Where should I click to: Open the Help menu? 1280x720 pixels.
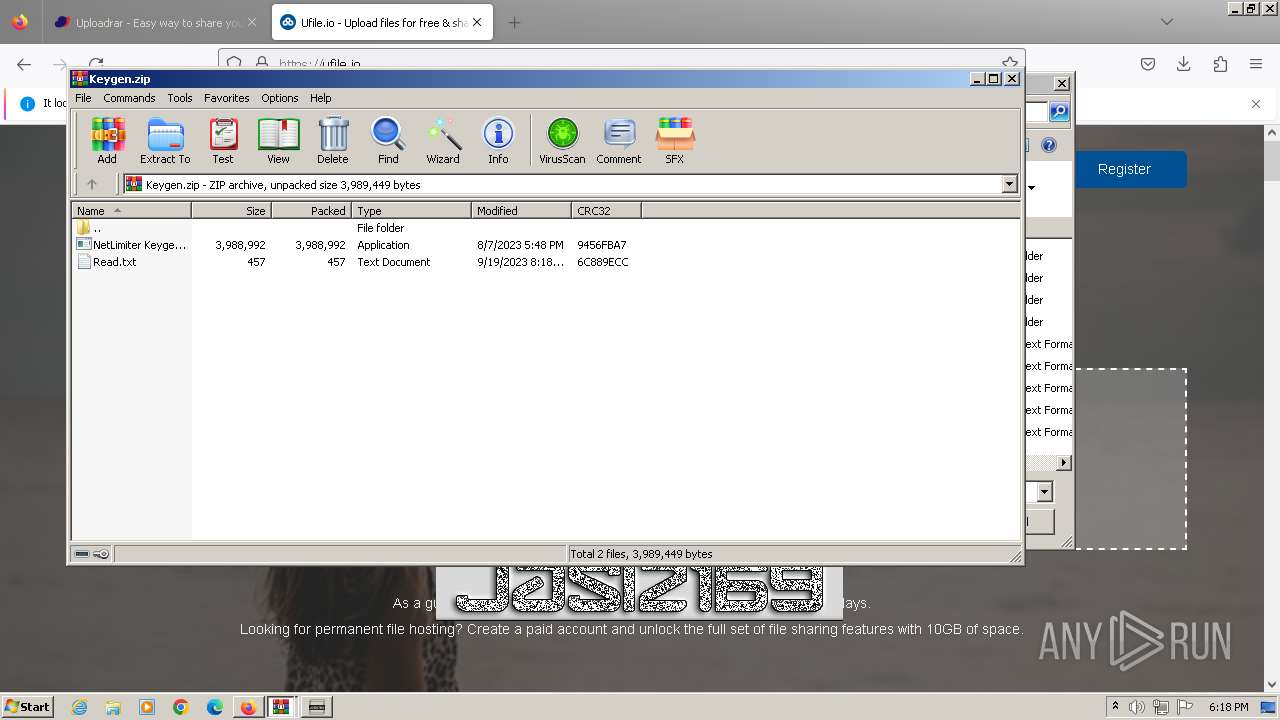coord(320,98)
